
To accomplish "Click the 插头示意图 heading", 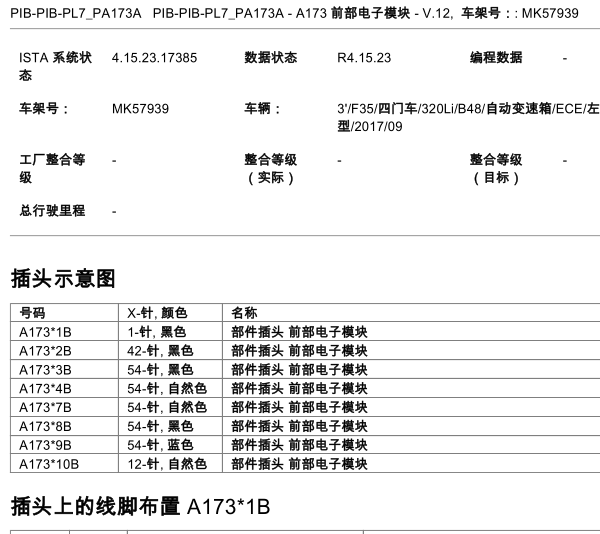I will (x=63, y=278).
